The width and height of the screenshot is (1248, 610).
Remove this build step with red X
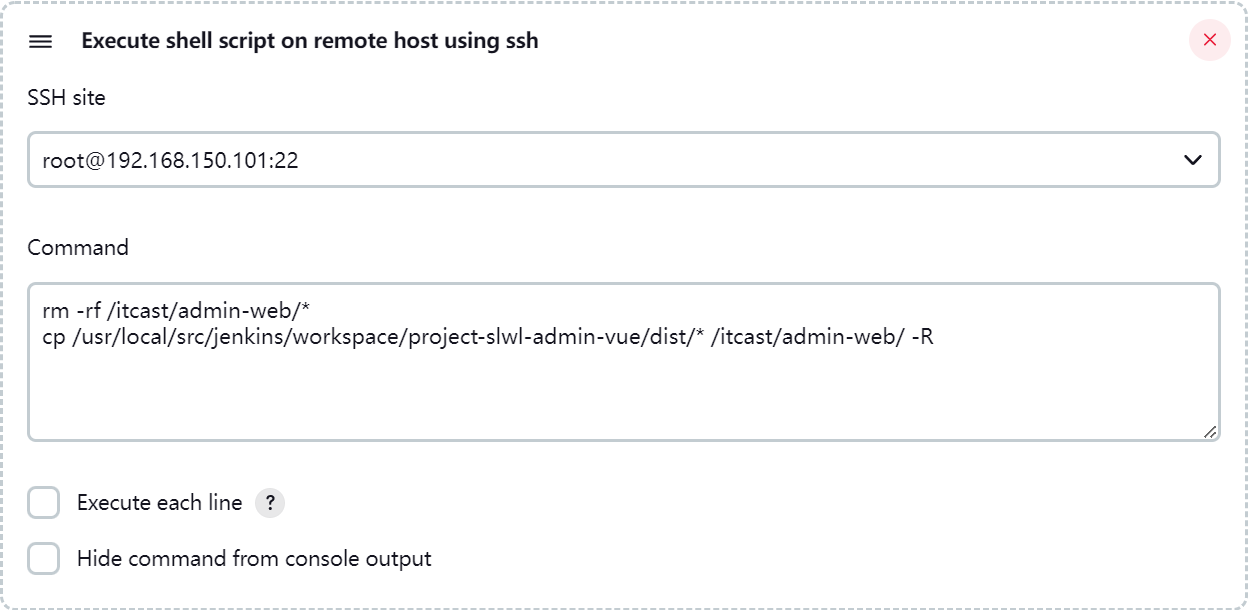click(x=1209, y=40)
